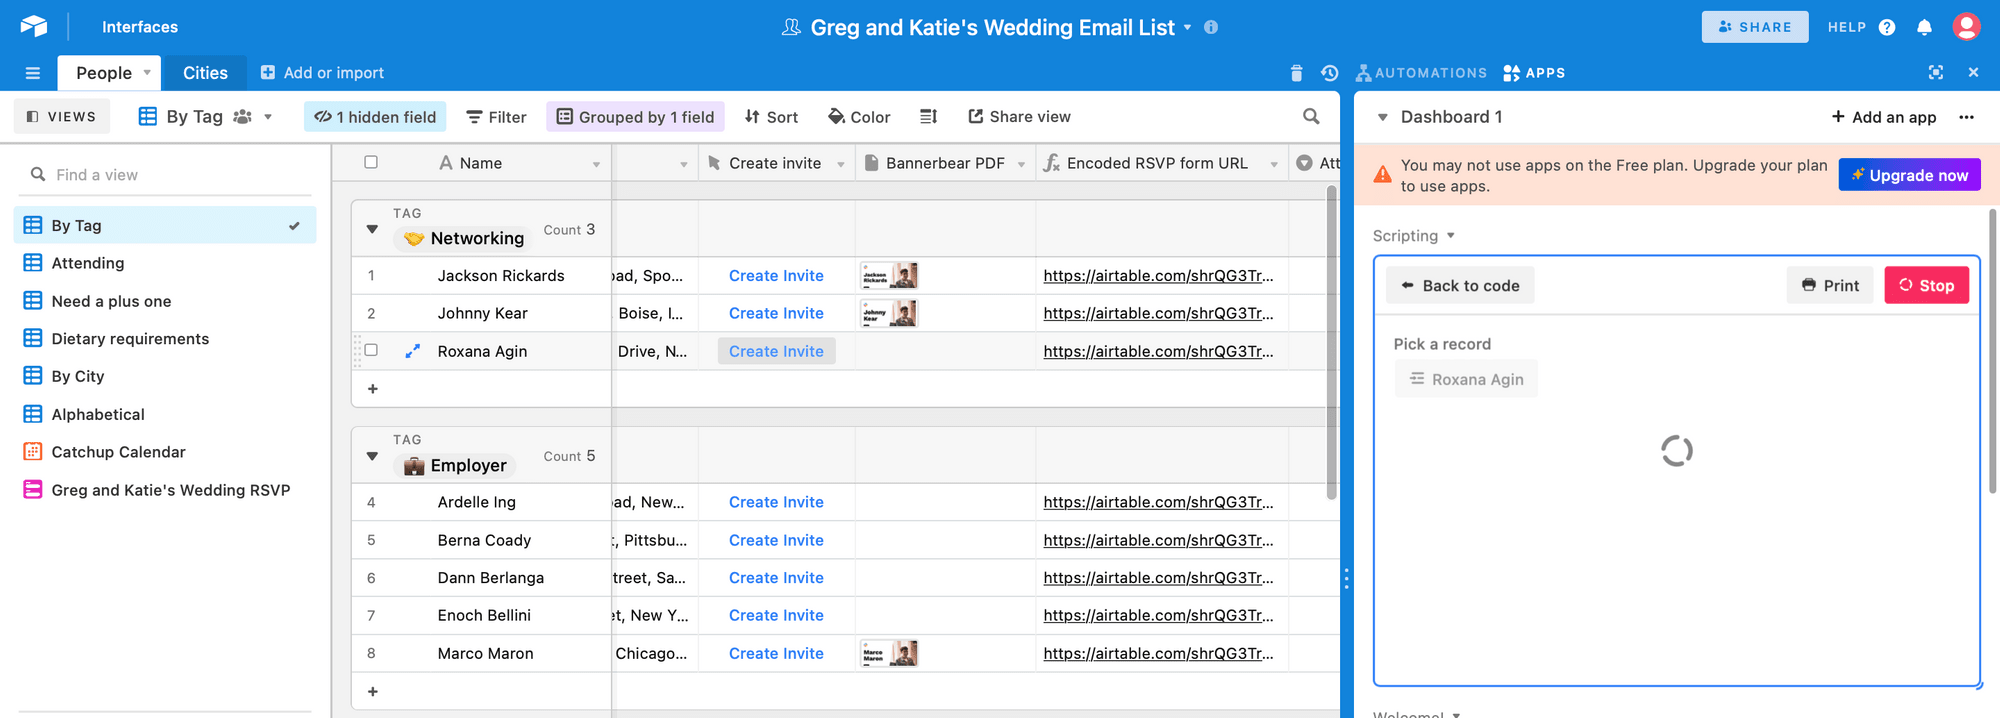
Task: Open Greg and Katie's Wedding RSVP form view
Action: coord(165,490)
